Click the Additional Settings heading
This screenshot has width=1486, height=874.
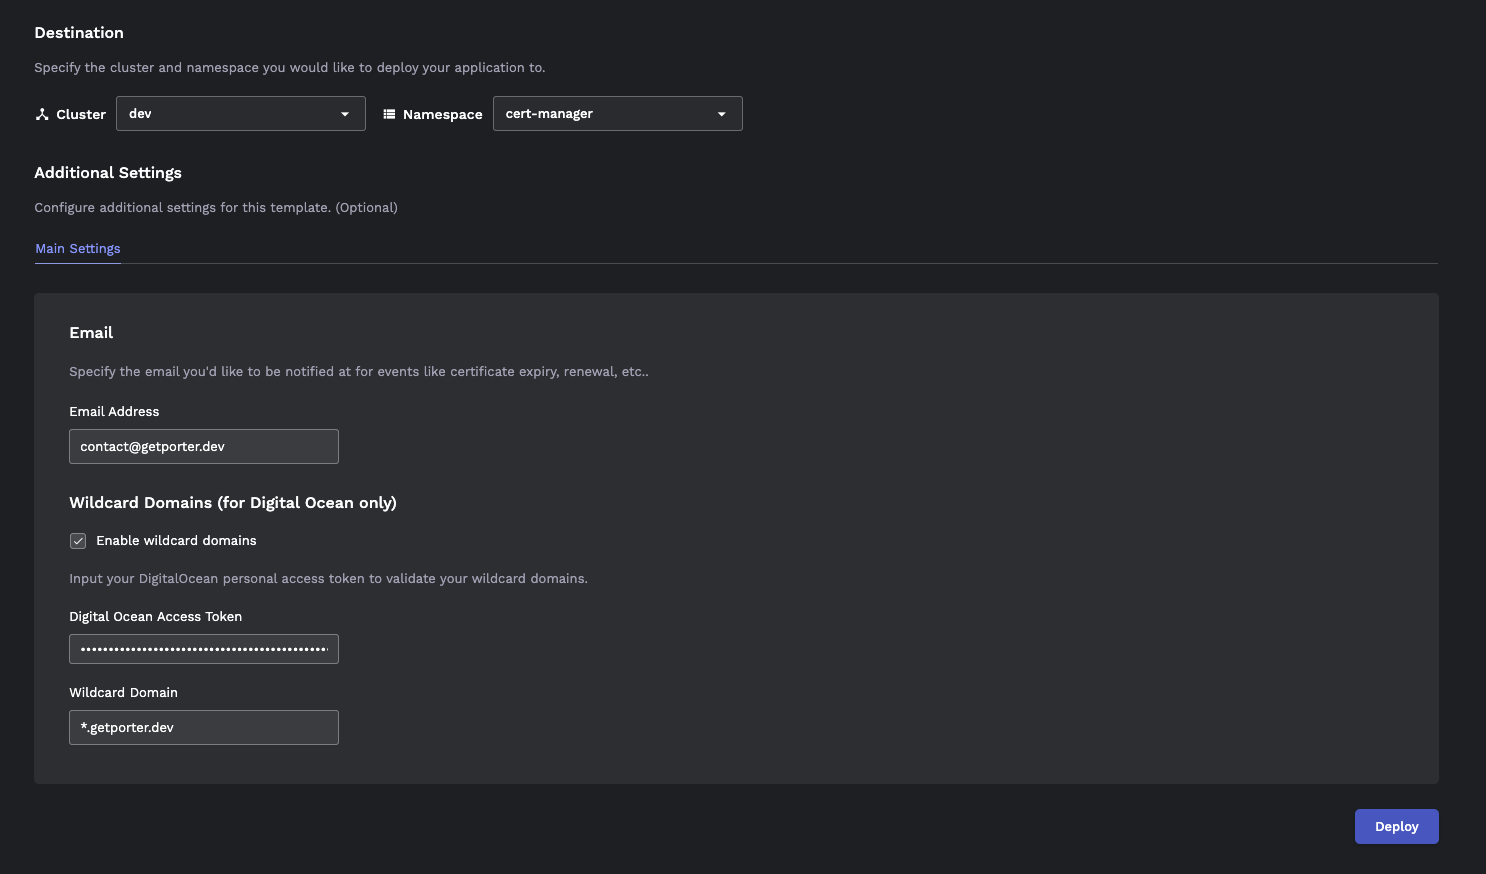108,173
